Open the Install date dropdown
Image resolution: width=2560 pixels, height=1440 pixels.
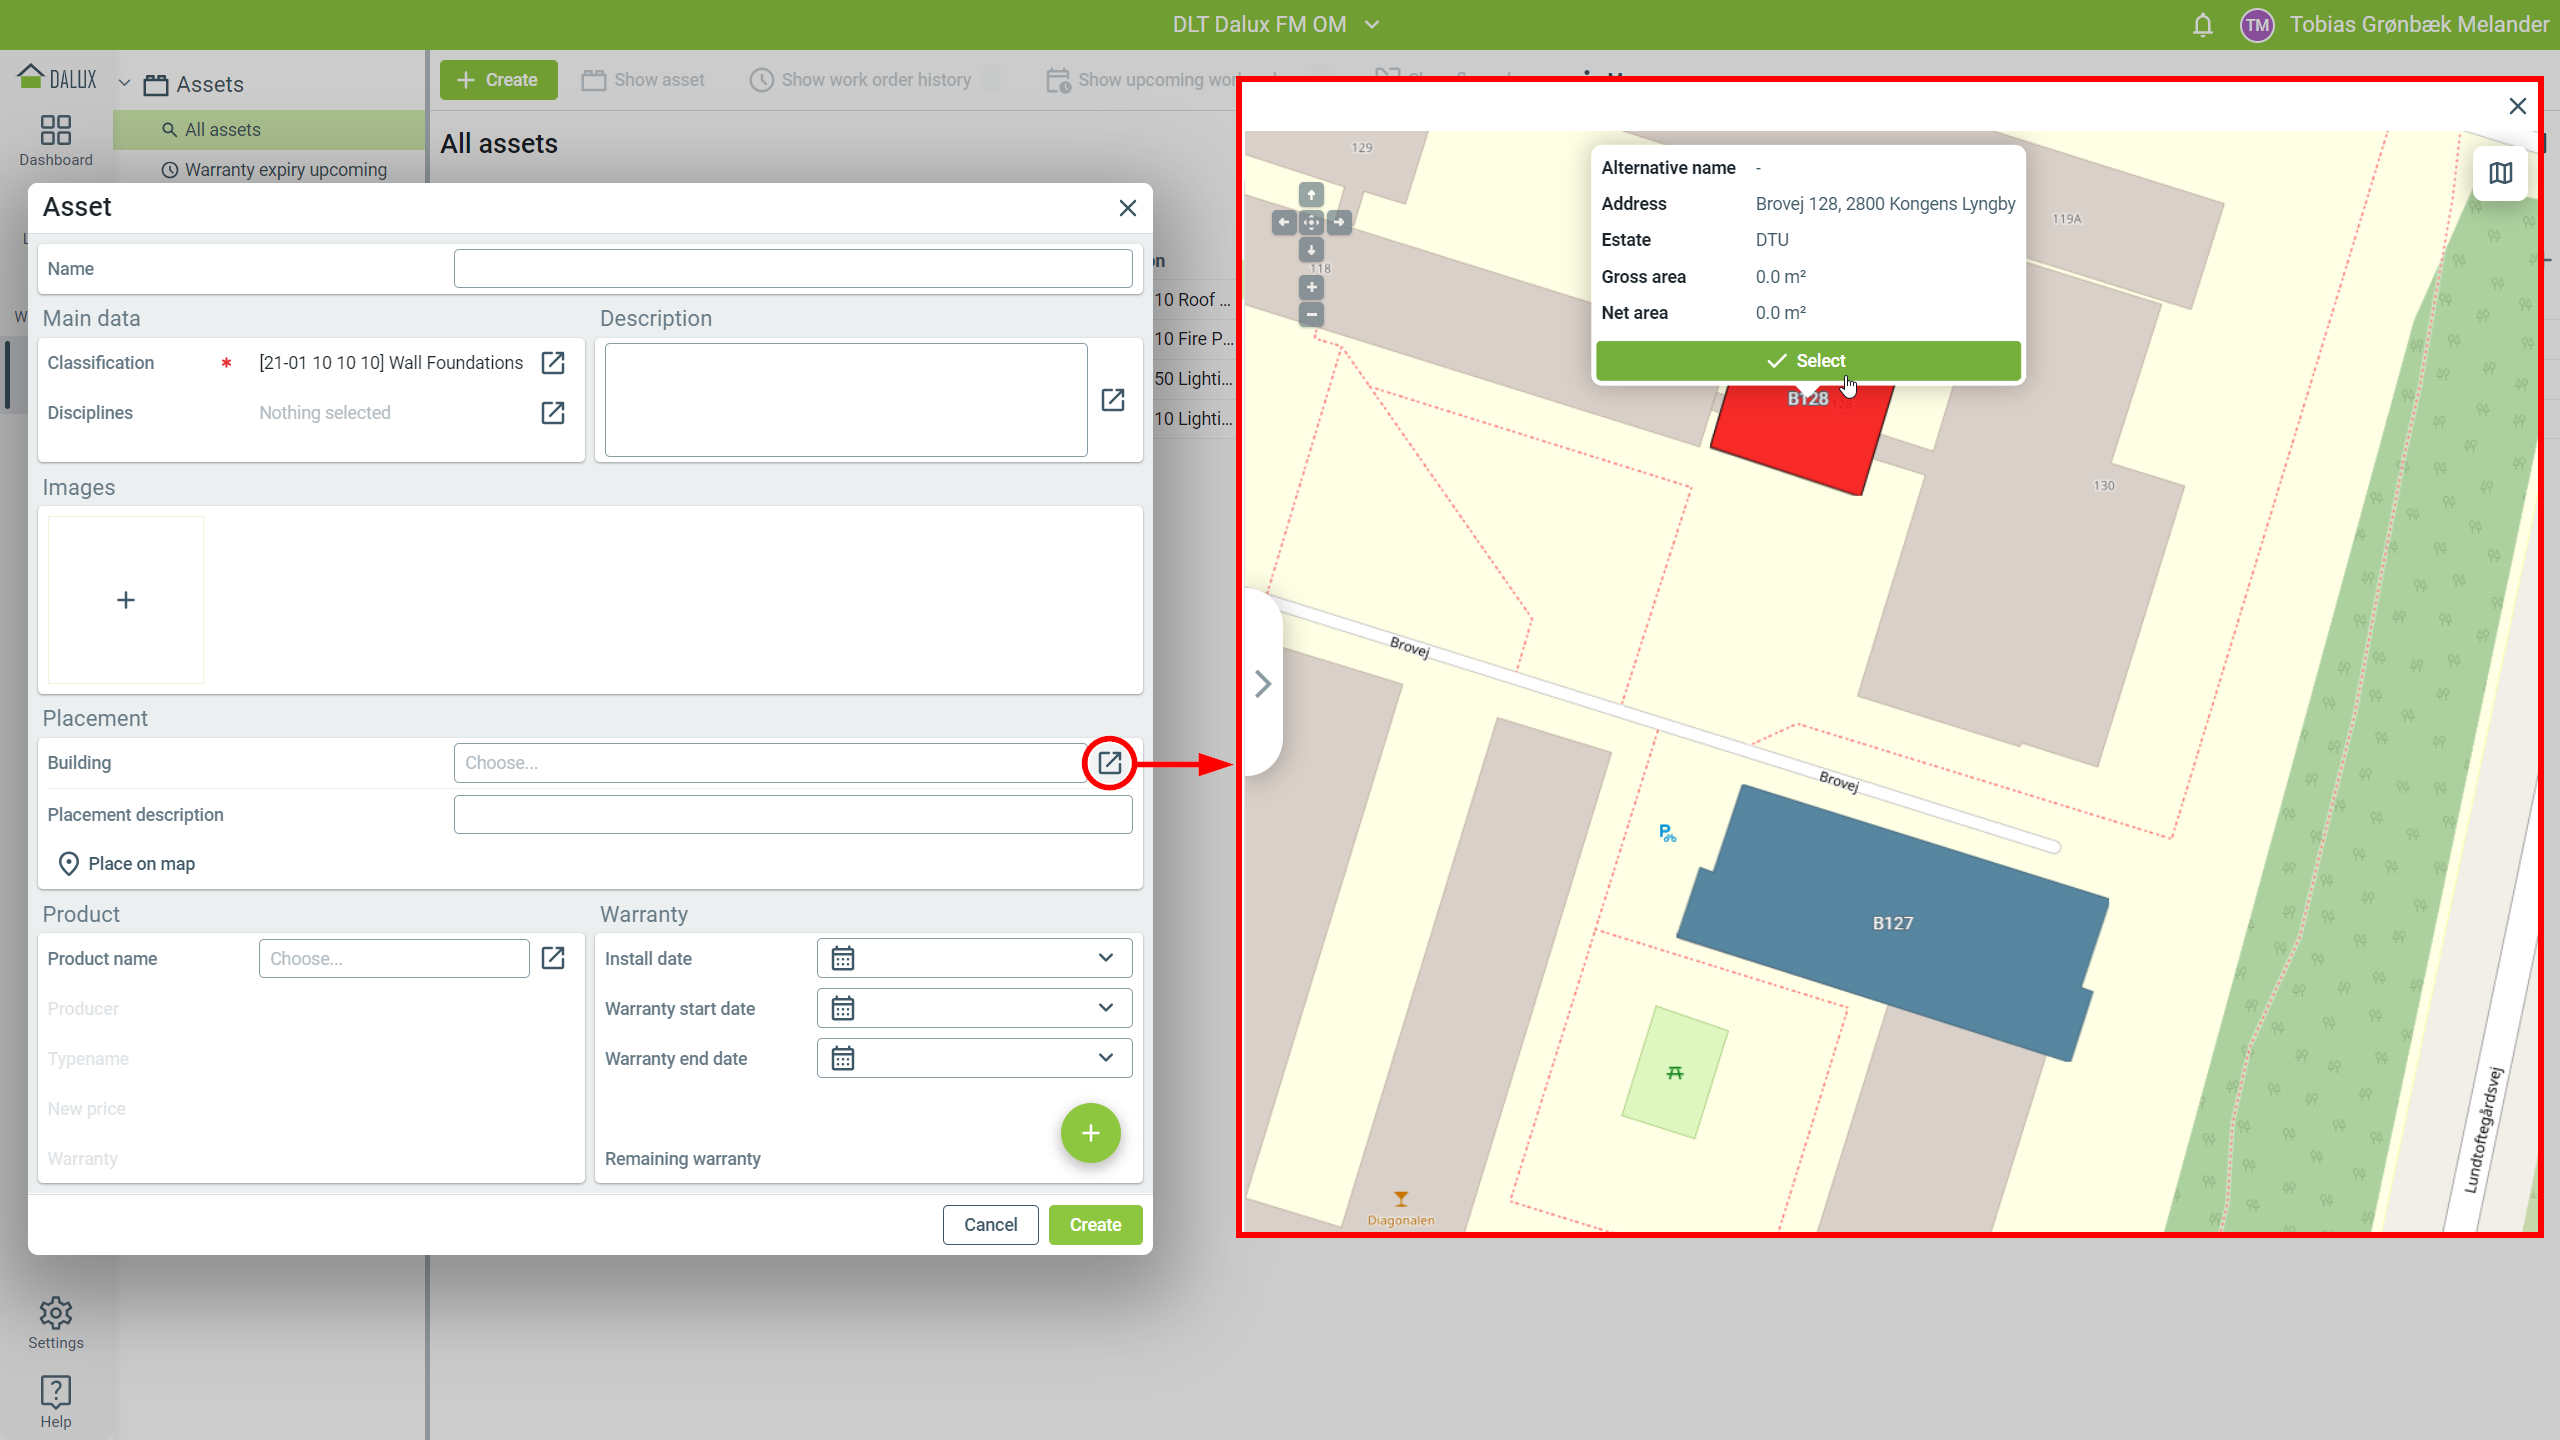tap(1105, 958)
